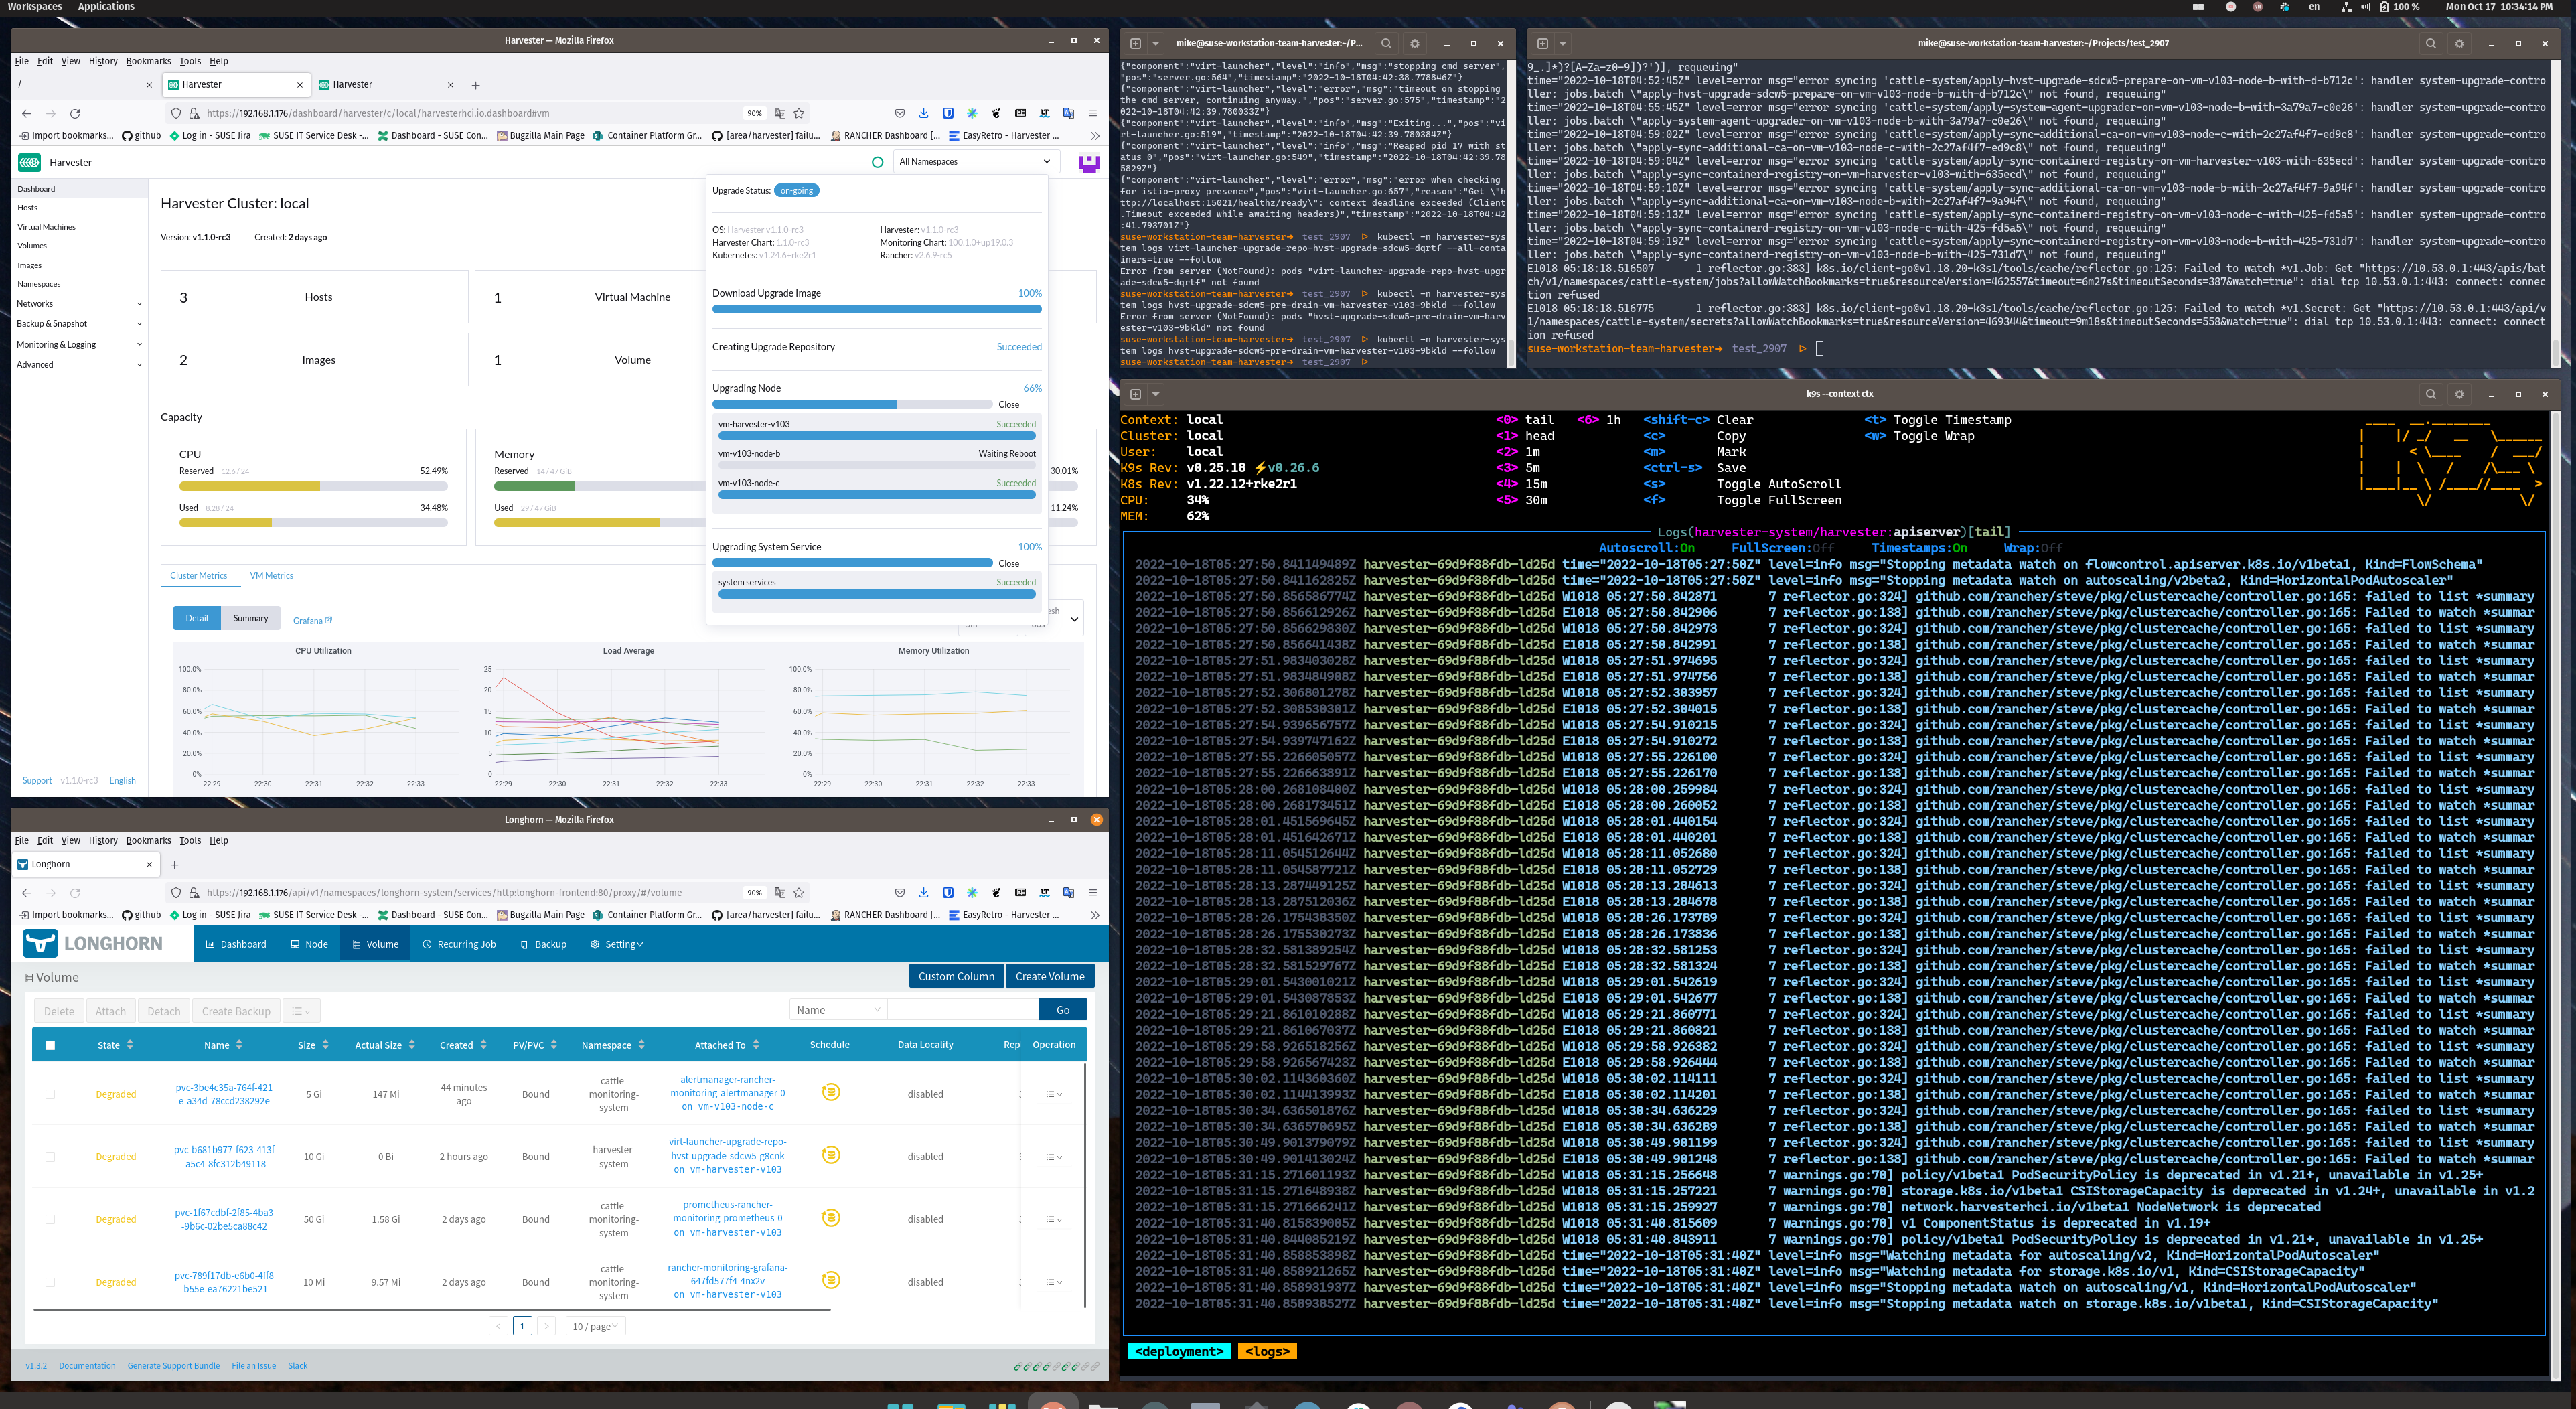Image resolution: width=2576 pixels, height=1409 pixels.
Task: Check the select-all checkbox in Volume table header
Action: (x=49, y=1044)
